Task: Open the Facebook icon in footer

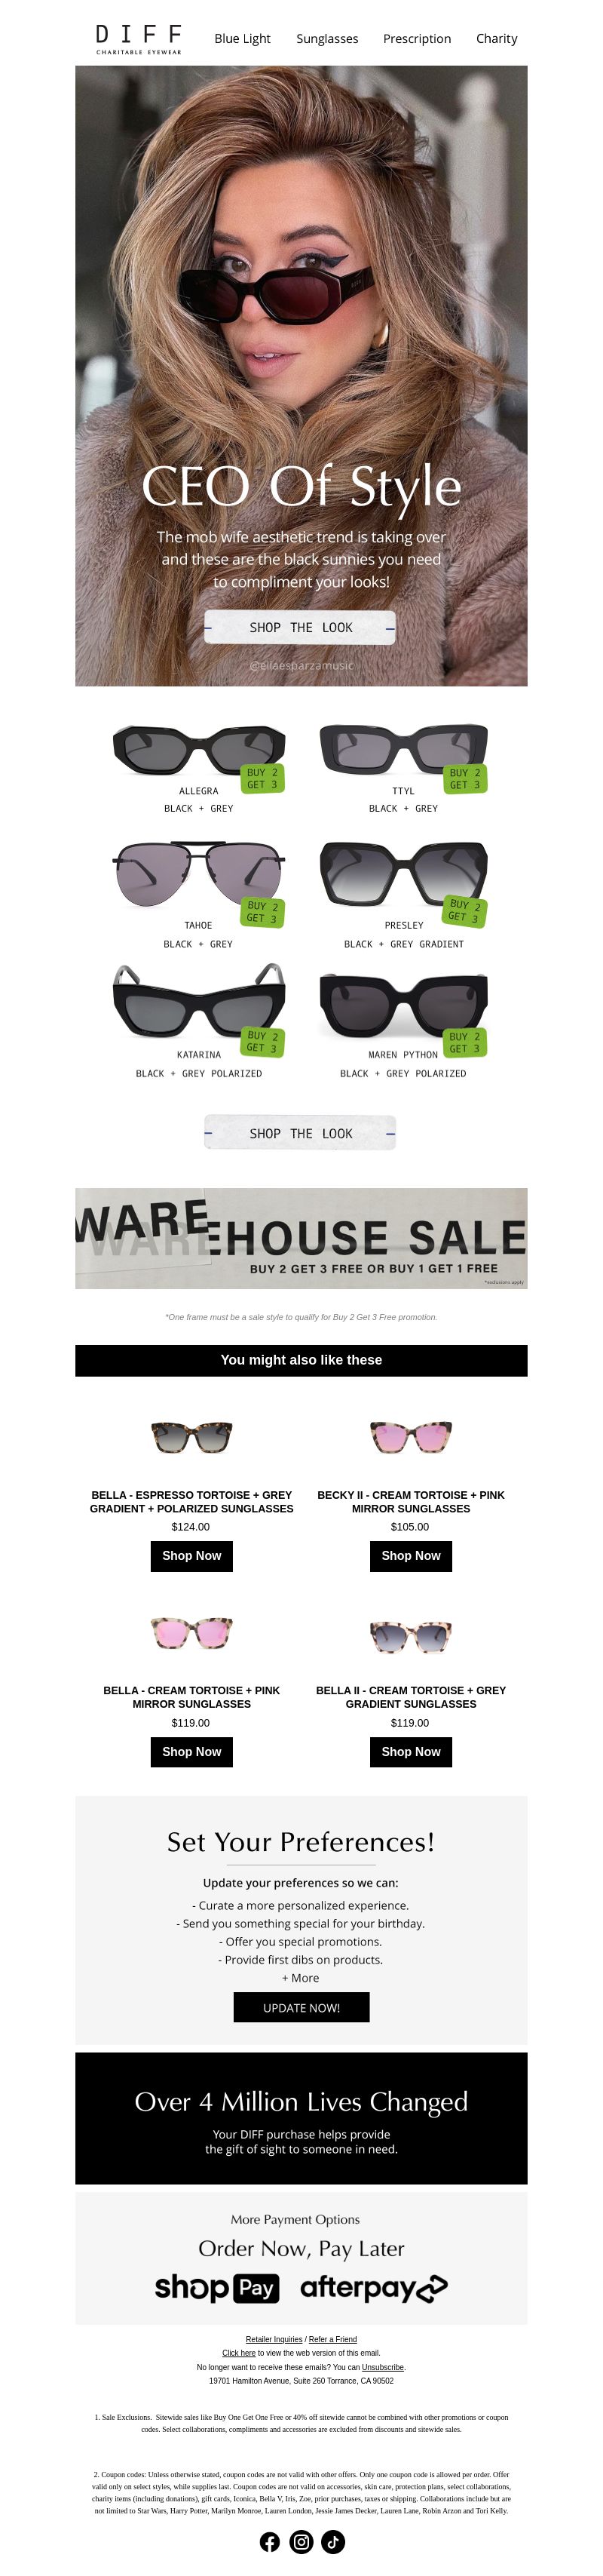Action: point(270,2541)
